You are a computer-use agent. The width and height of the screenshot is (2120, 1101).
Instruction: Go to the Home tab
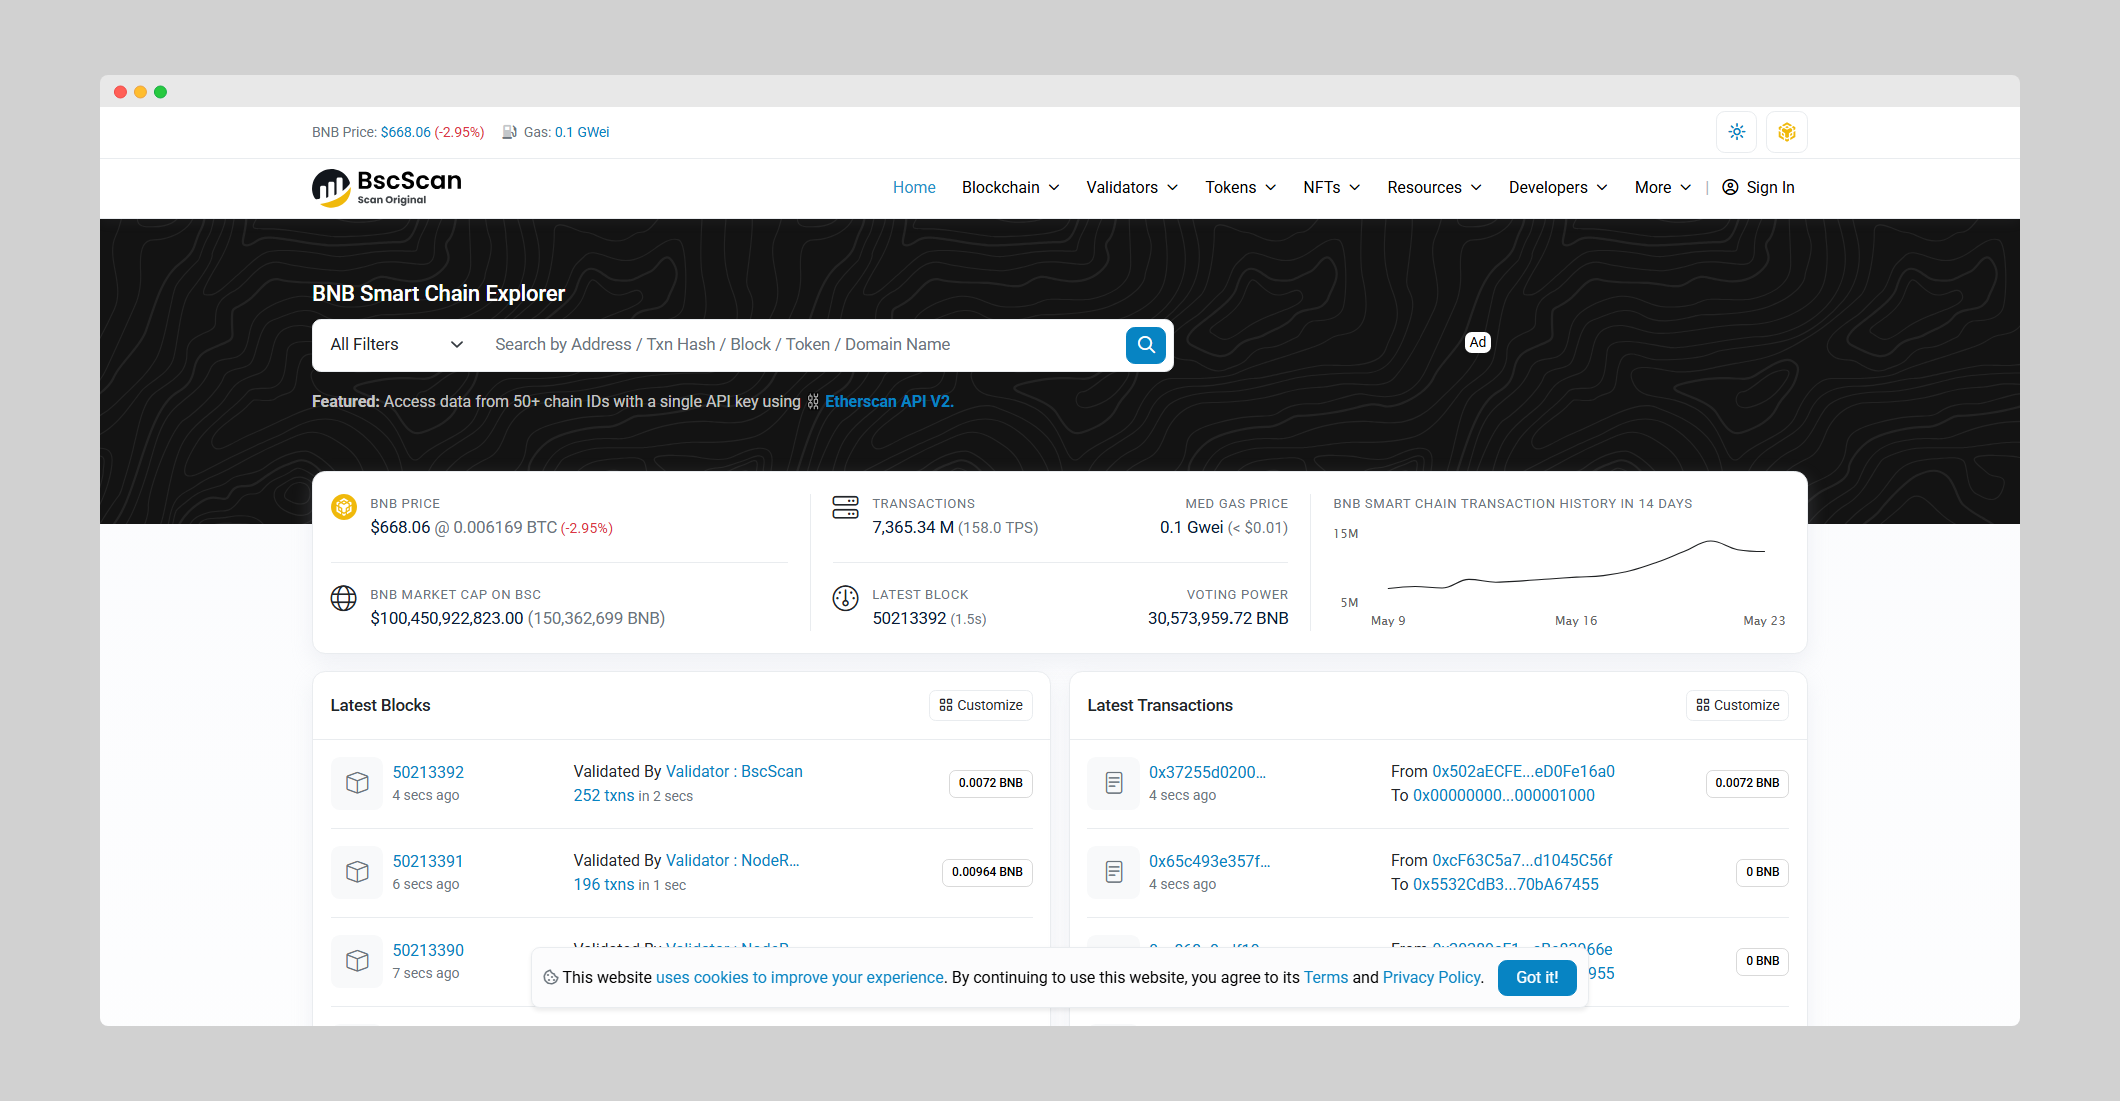pos(914,187)
